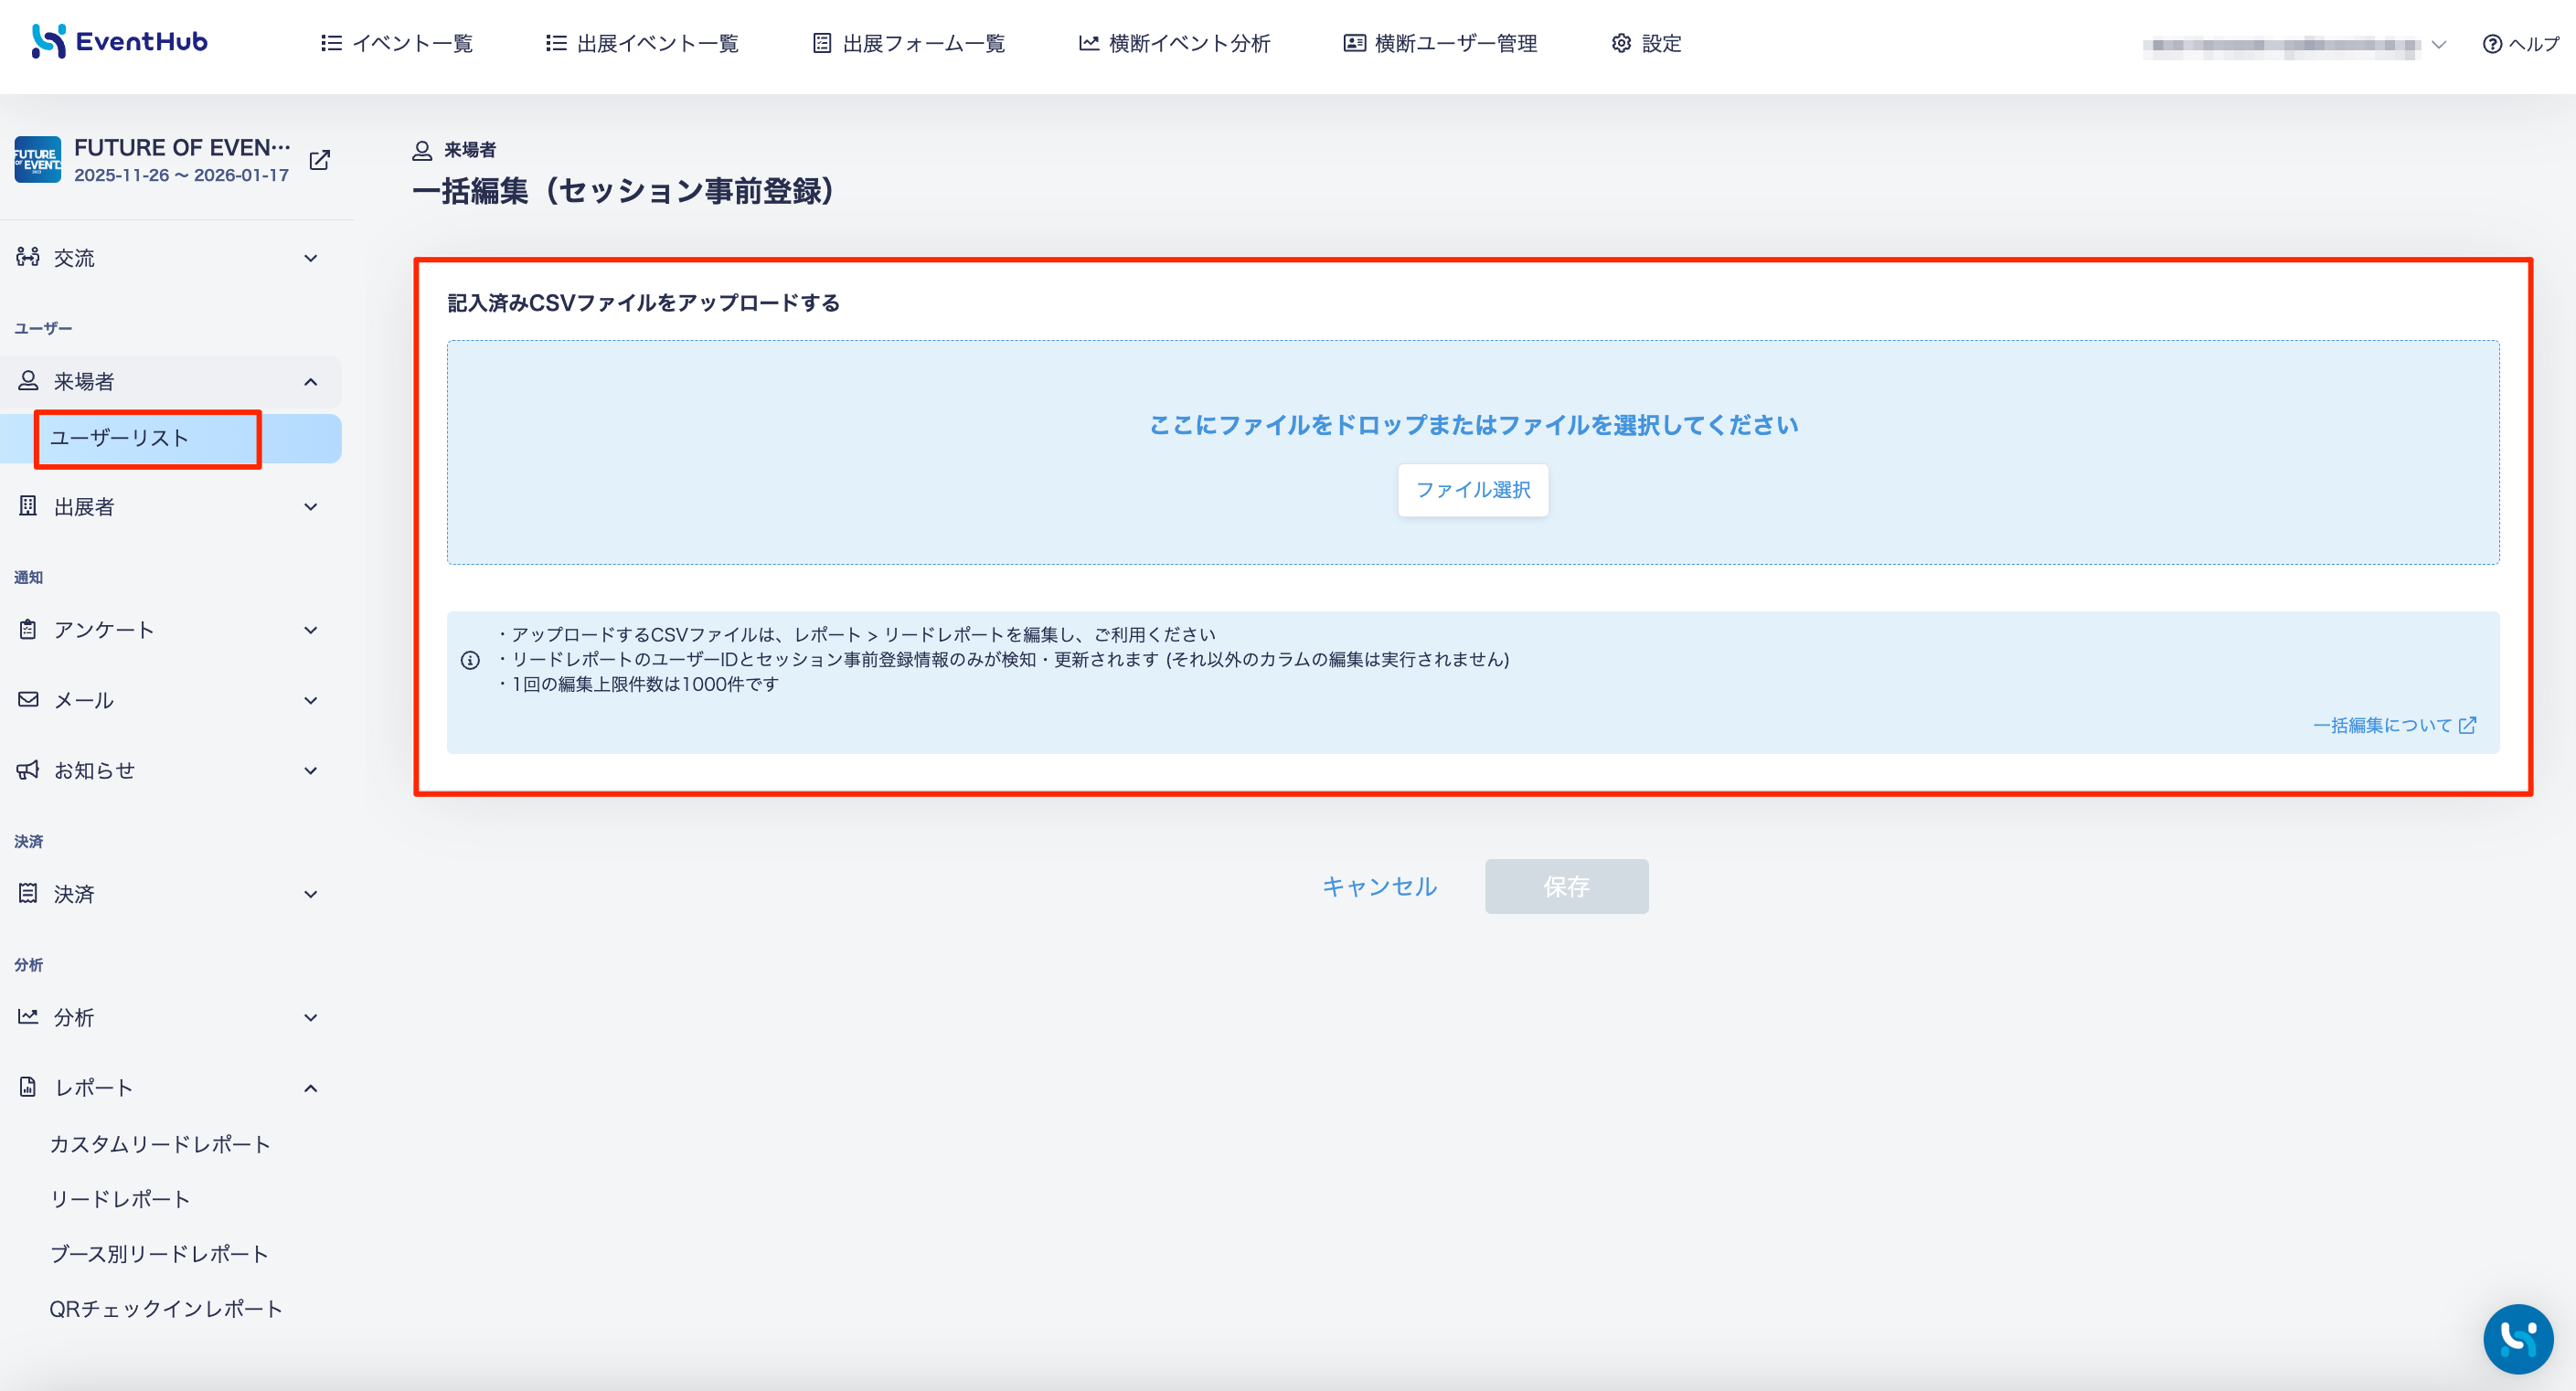Click the CSV file drop zone text

click(x=1473, y=425)
